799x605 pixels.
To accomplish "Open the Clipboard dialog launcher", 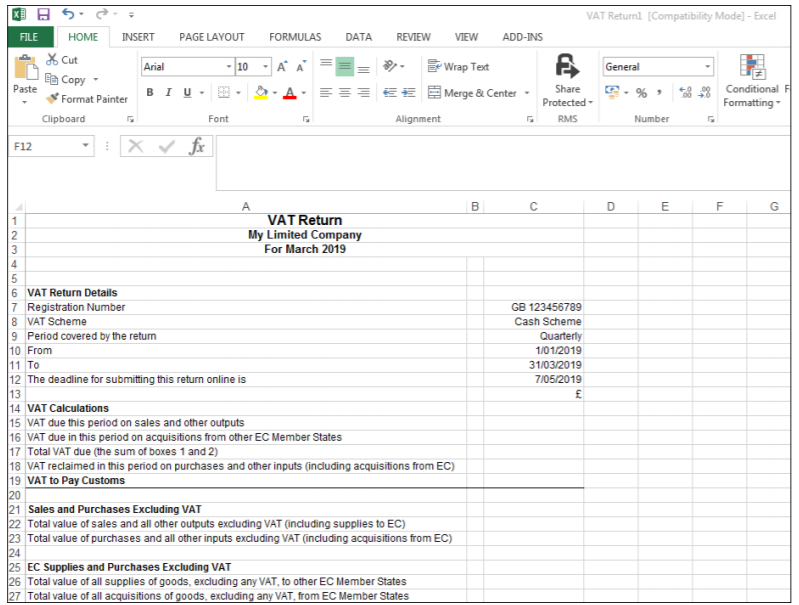I will (x=130, y=119).
